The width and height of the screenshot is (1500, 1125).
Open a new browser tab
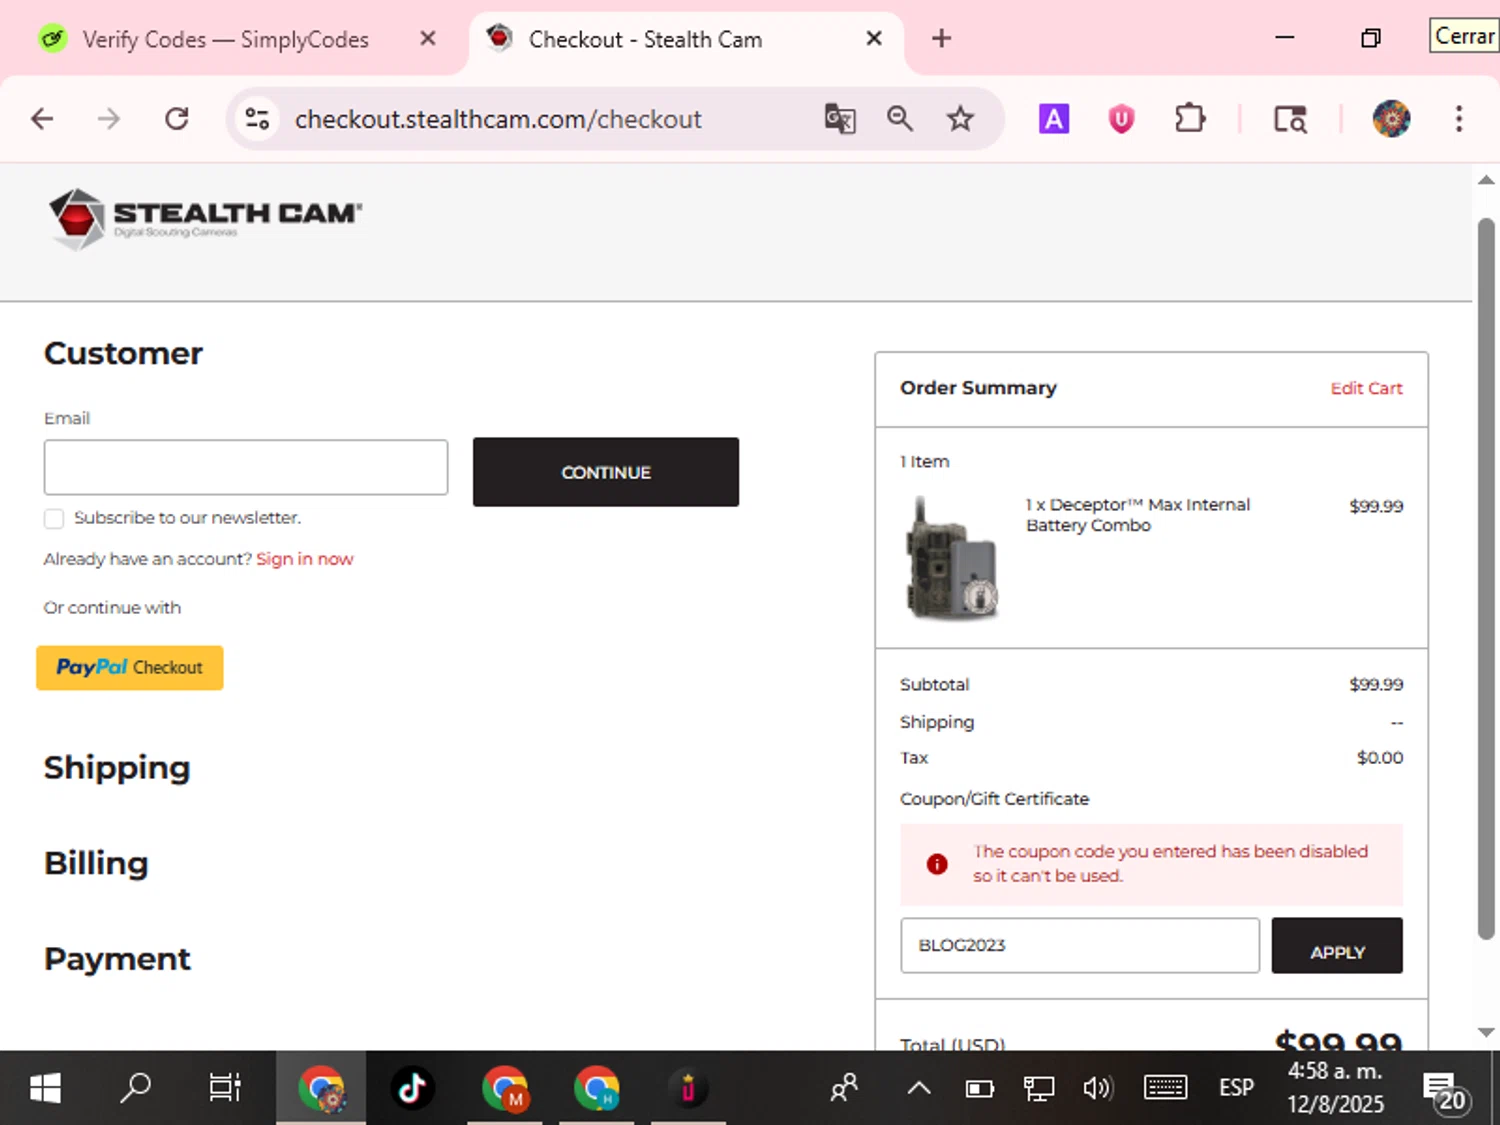(x=941, y=38)
